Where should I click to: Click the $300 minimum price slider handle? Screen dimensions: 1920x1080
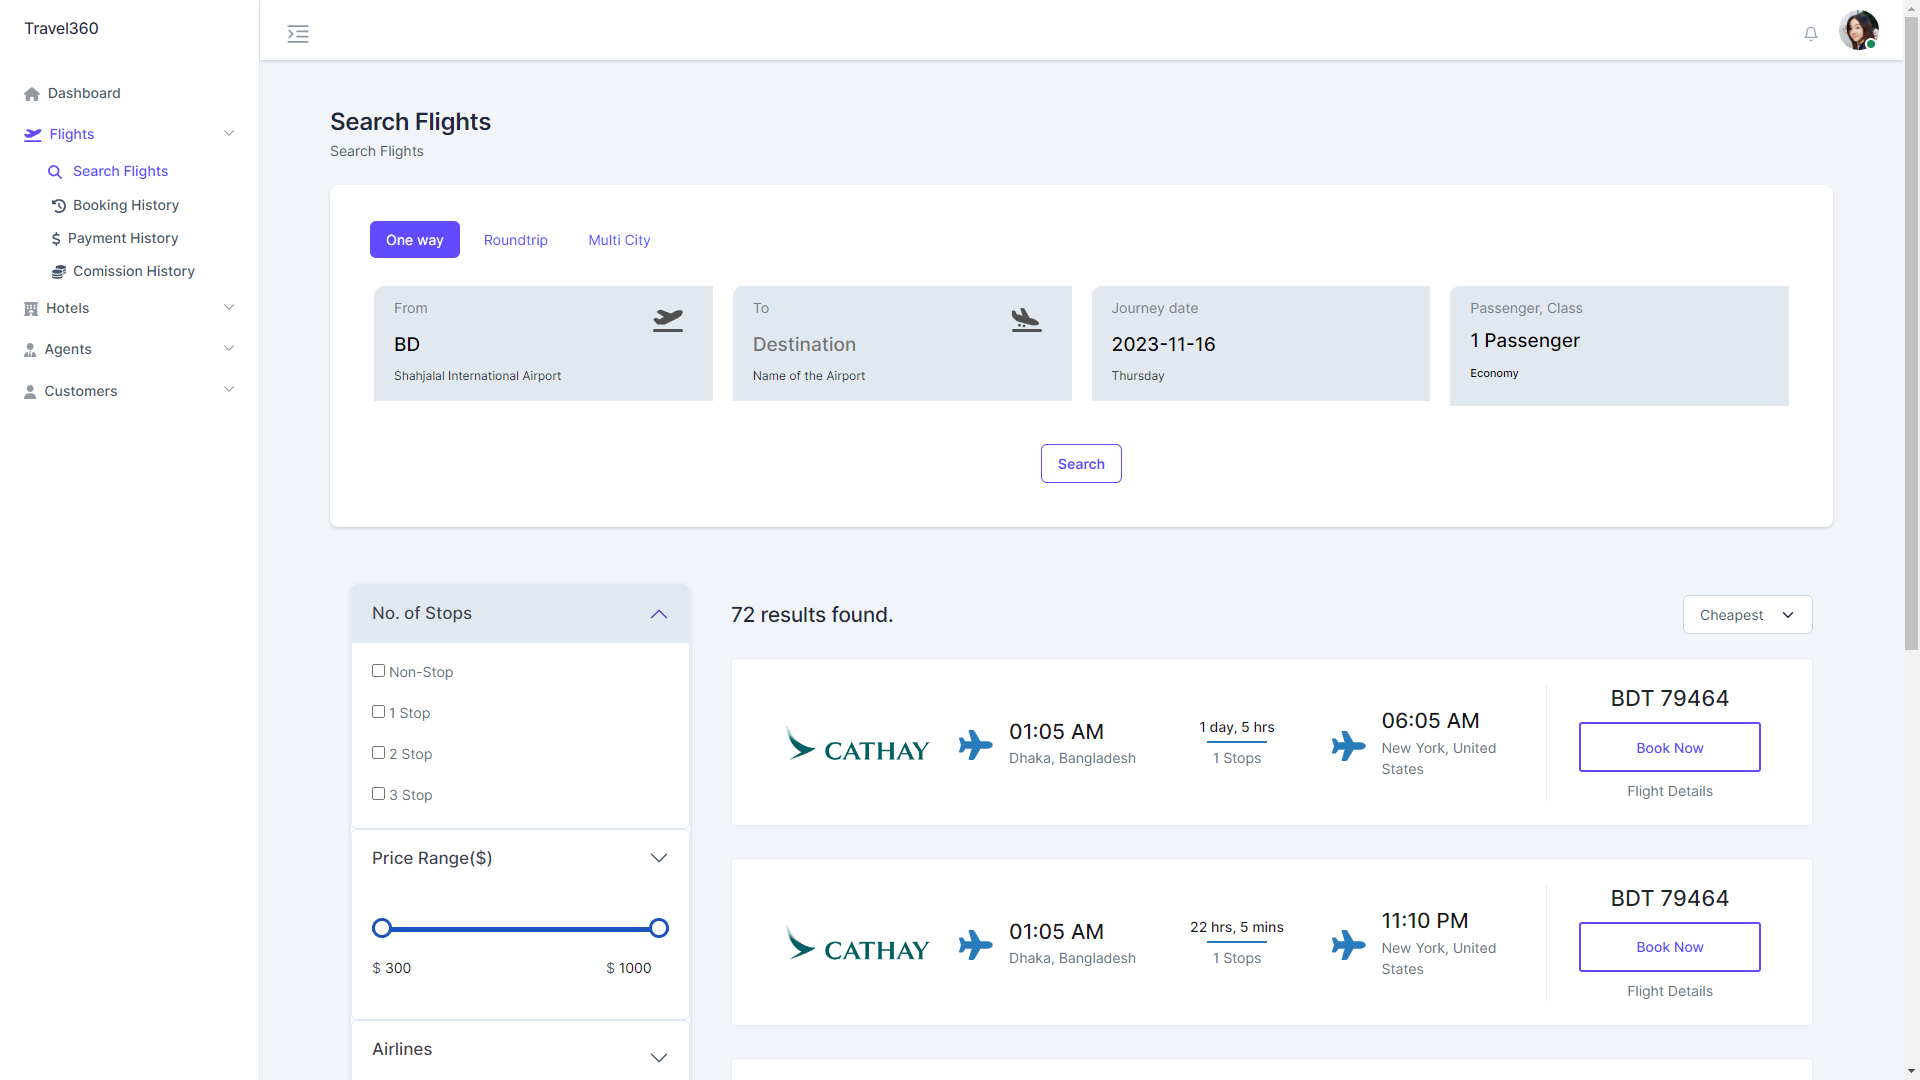coord(382,928)
